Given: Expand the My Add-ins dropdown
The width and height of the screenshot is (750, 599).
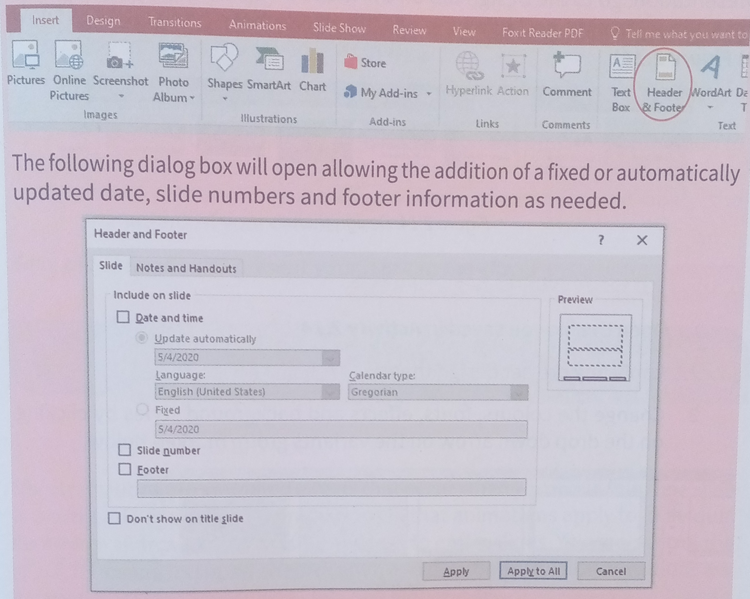Looking at the screenshot, I should point(429,93).
